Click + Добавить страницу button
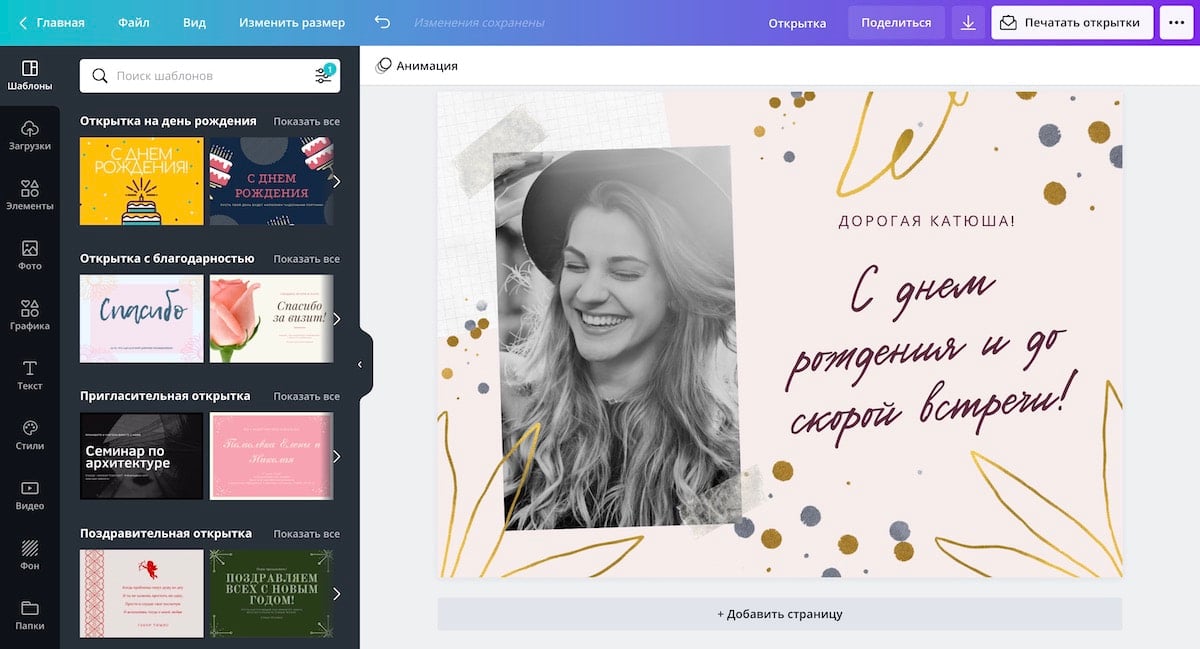 point(780,614)
